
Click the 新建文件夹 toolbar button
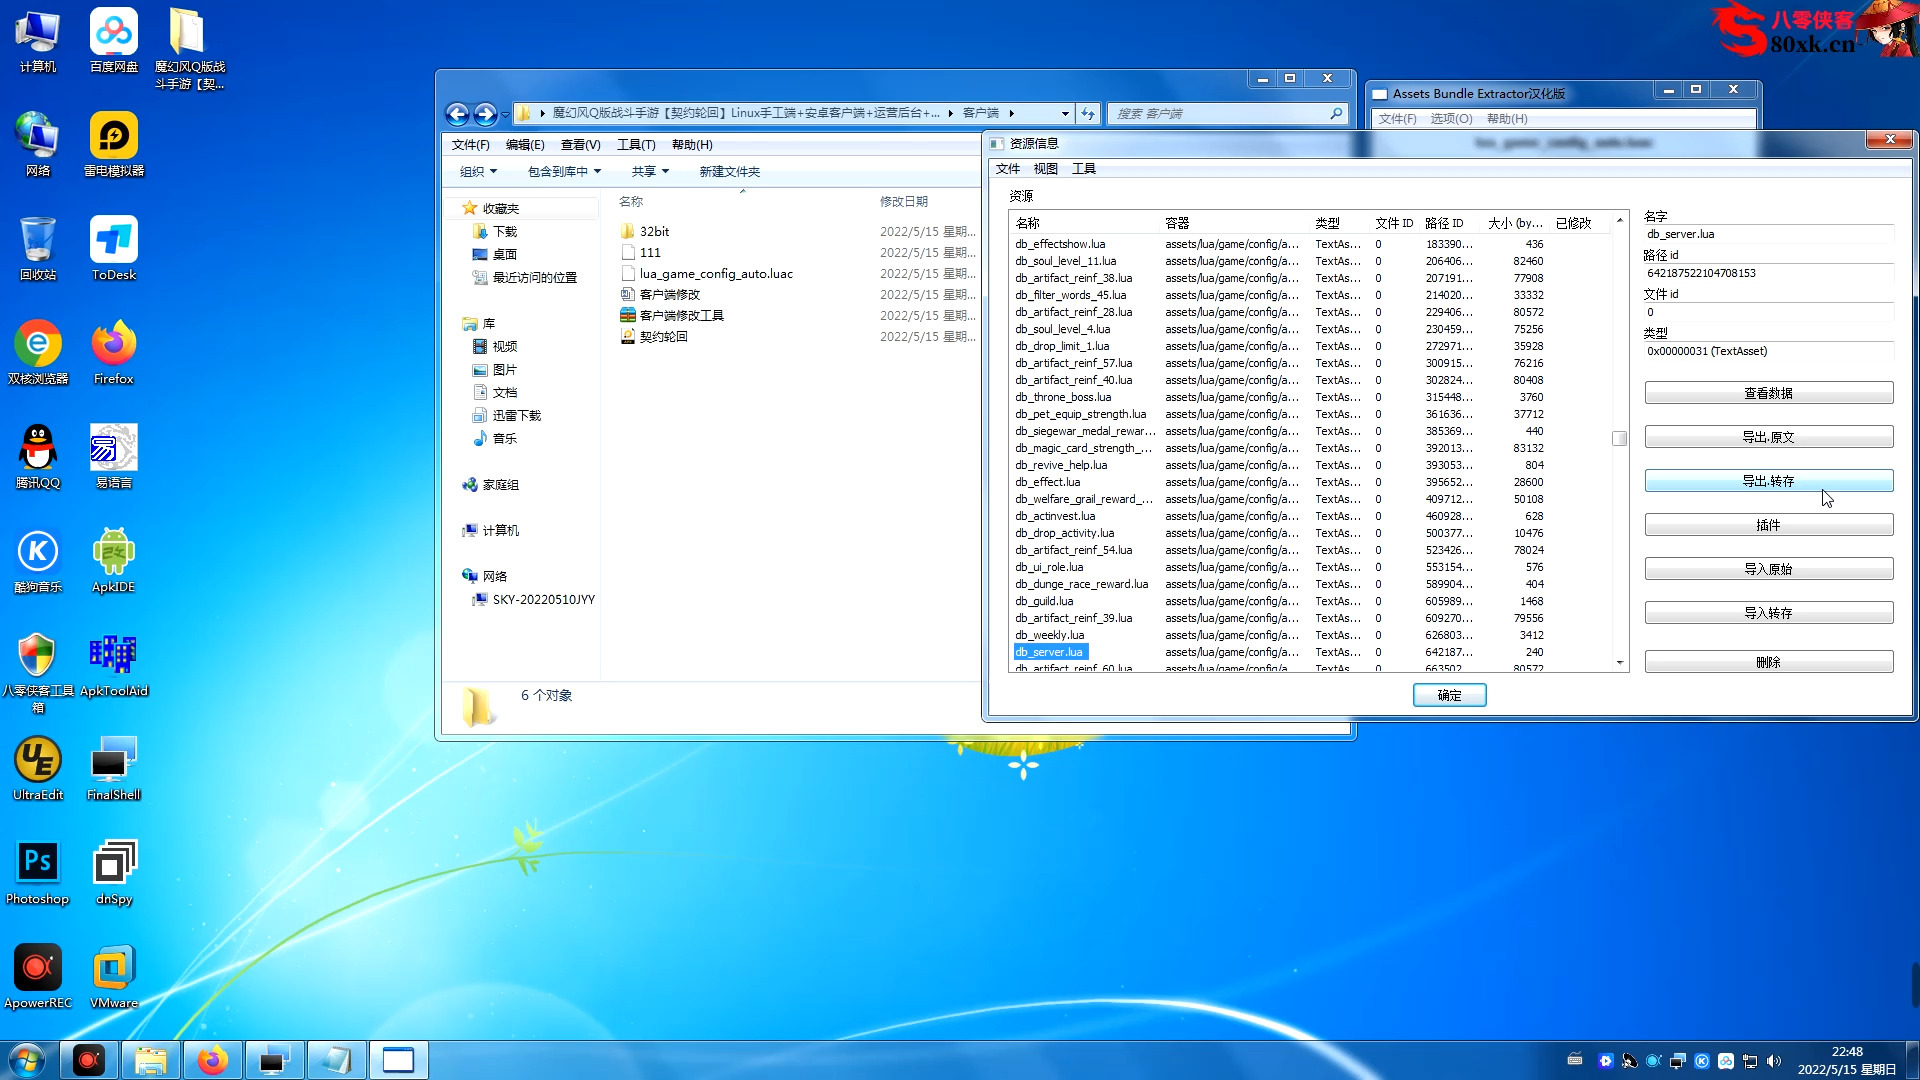click(x=730, y=172)
